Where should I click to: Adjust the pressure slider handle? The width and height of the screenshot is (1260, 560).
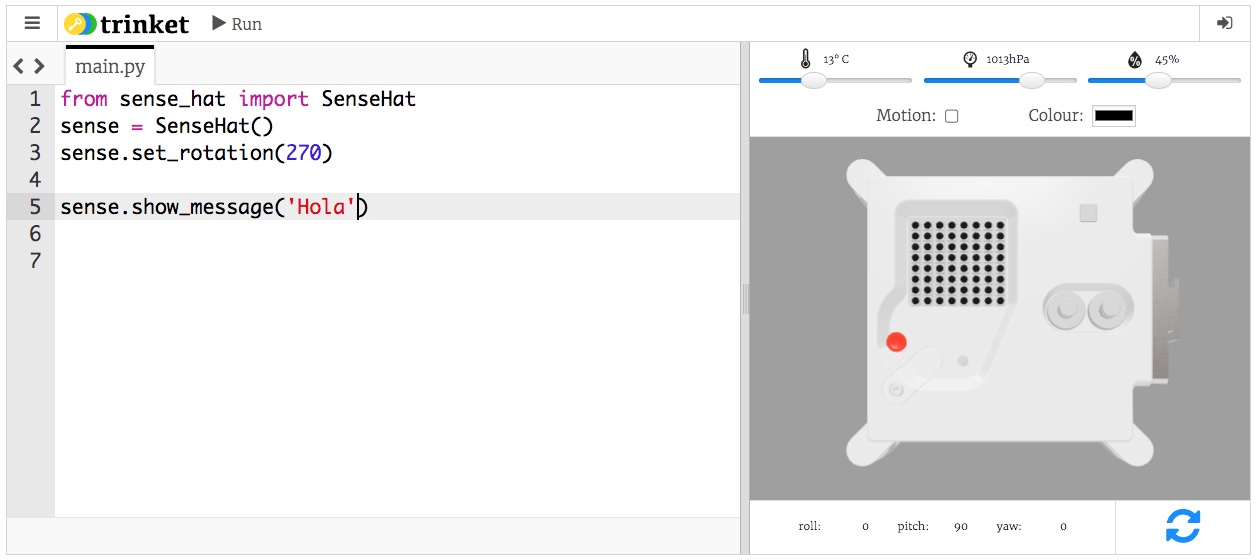pyautogui.click(x=1031, y=80)
